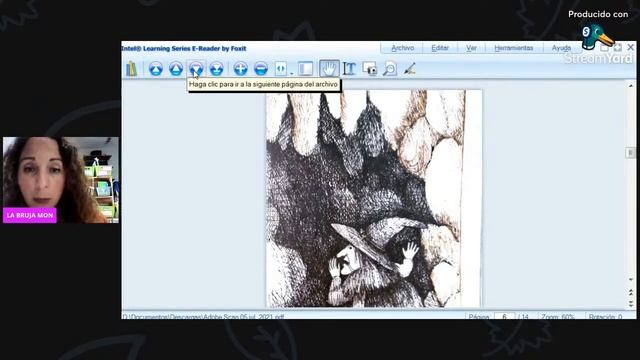Click the page number input field
This screenshot has height=360, width=640.
point(504,316)
